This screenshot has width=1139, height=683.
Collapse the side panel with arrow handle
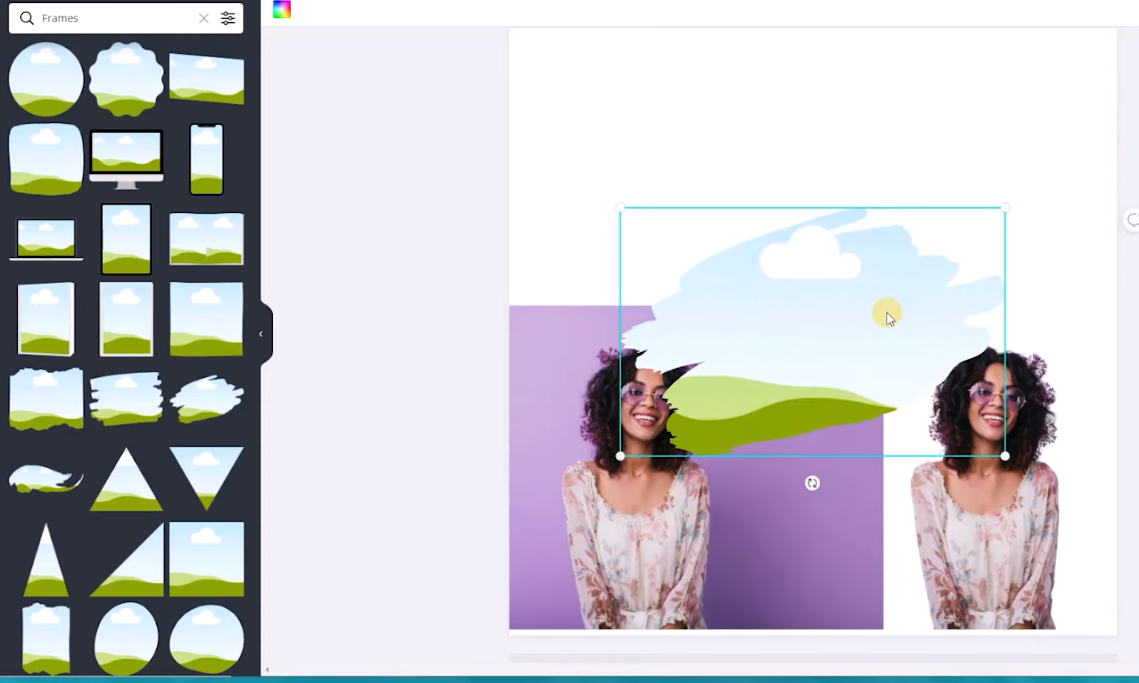tap(261, 334)
